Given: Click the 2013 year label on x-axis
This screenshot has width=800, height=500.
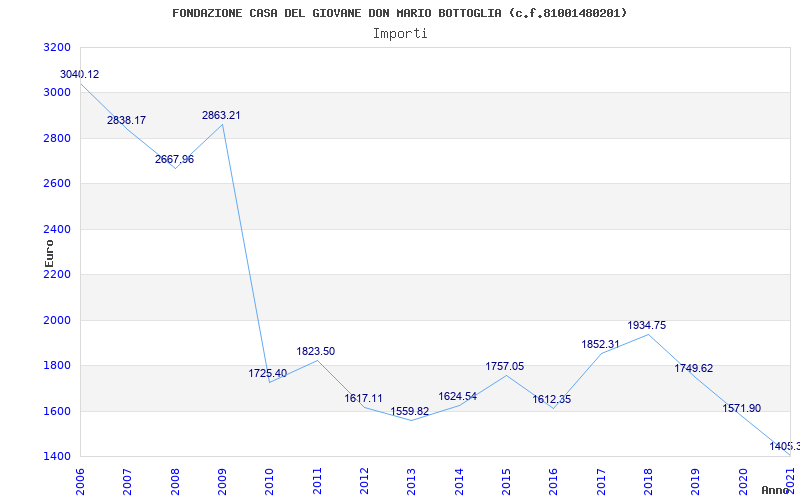Looking at the screenshot, I should [x=412, y=482].
